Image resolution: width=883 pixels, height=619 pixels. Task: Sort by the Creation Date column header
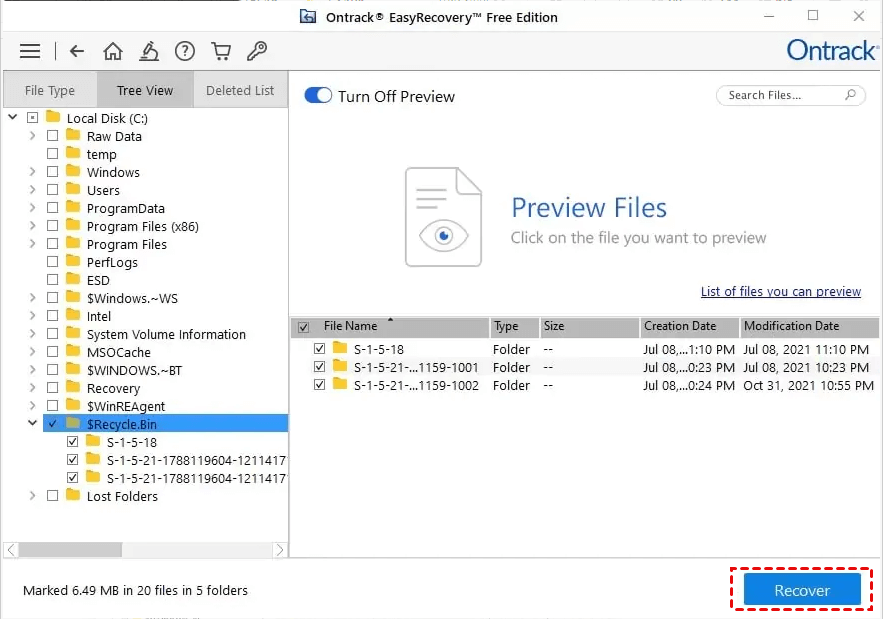(689, 327)
